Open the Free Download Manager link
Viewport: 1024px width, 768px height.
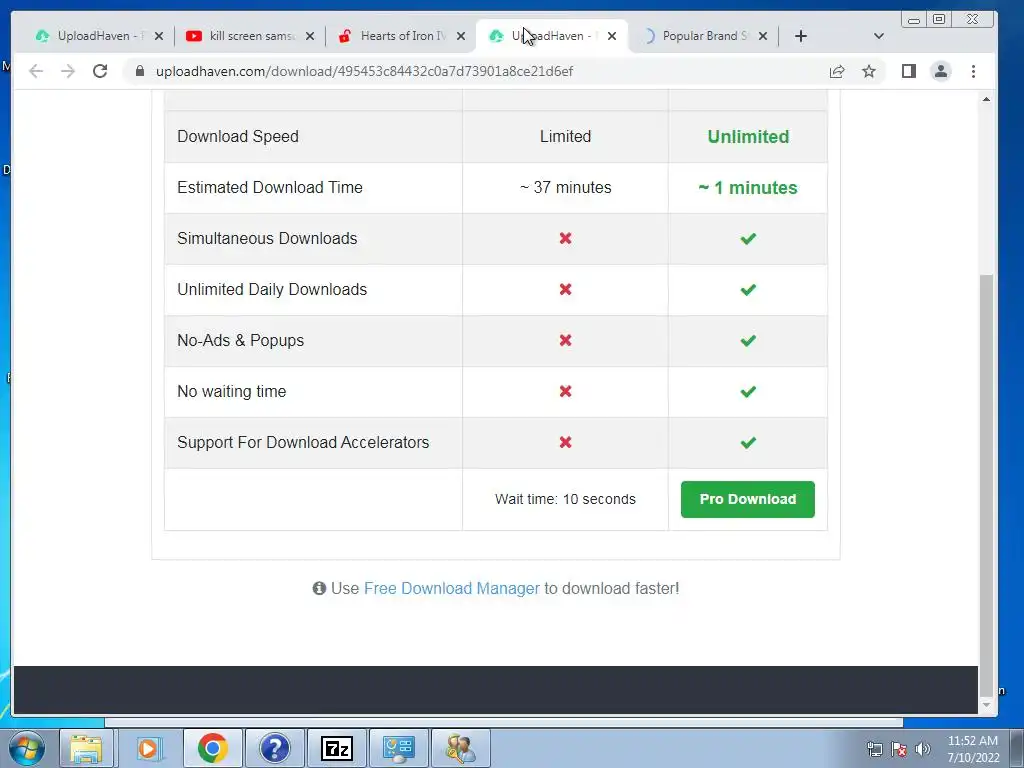[451, 588]
